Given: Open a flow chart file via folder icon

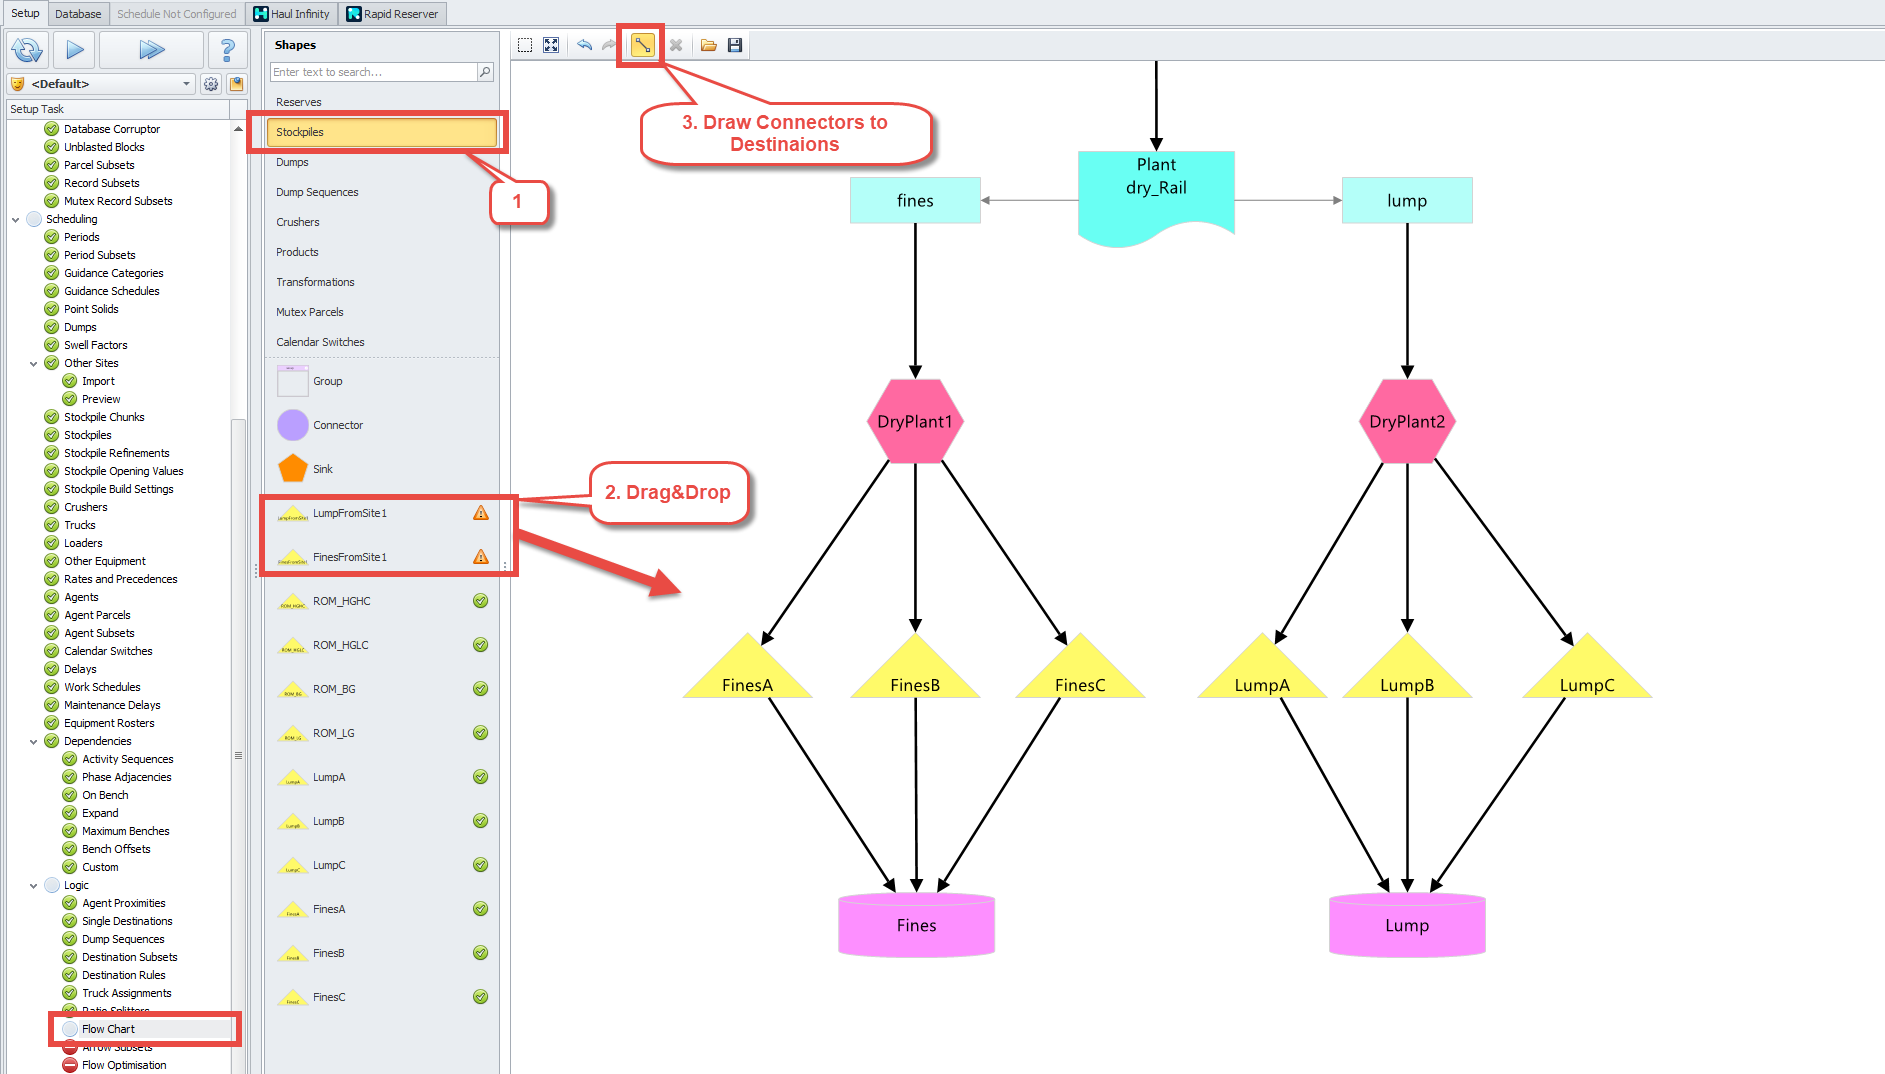Looking at the screenshot, I should click(709, 45).
